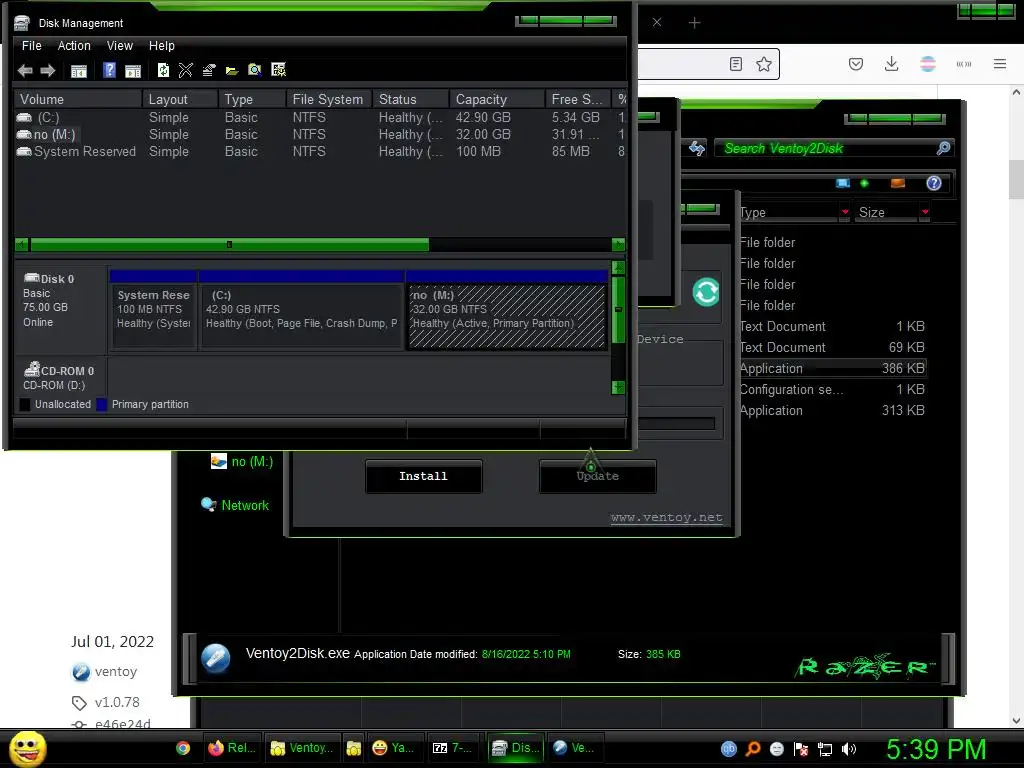Toggle the action pane icon in toolbar

tap(133, 71)
